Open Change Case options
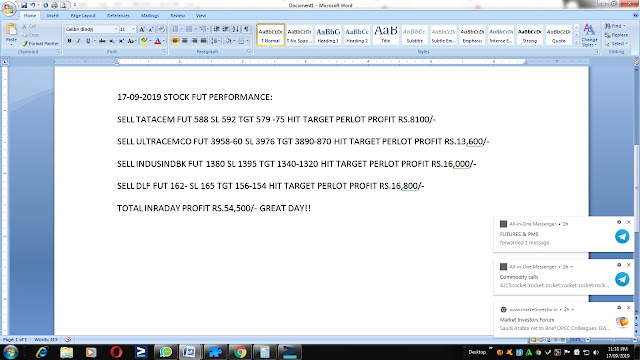 [131, 41]
